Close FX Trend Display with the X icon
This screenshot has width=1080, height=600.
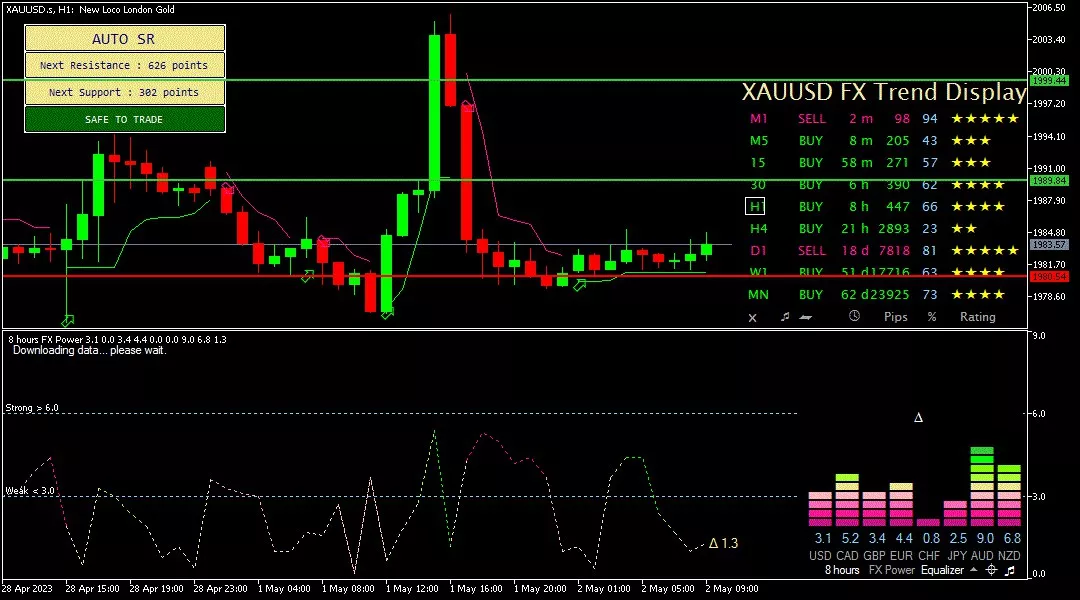coord(752,318)
